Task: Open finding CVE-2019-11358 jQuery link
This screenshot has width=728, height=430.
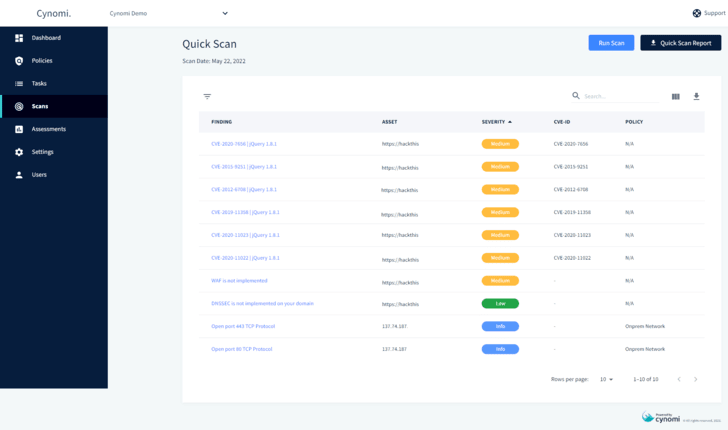Action: tap(245, 212)
